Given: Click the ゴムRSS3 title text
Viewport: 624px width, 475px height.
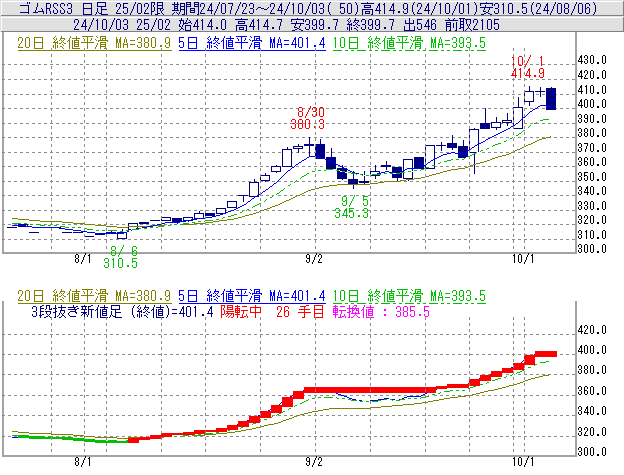Looking at the screenshot, I should (46, 8).
